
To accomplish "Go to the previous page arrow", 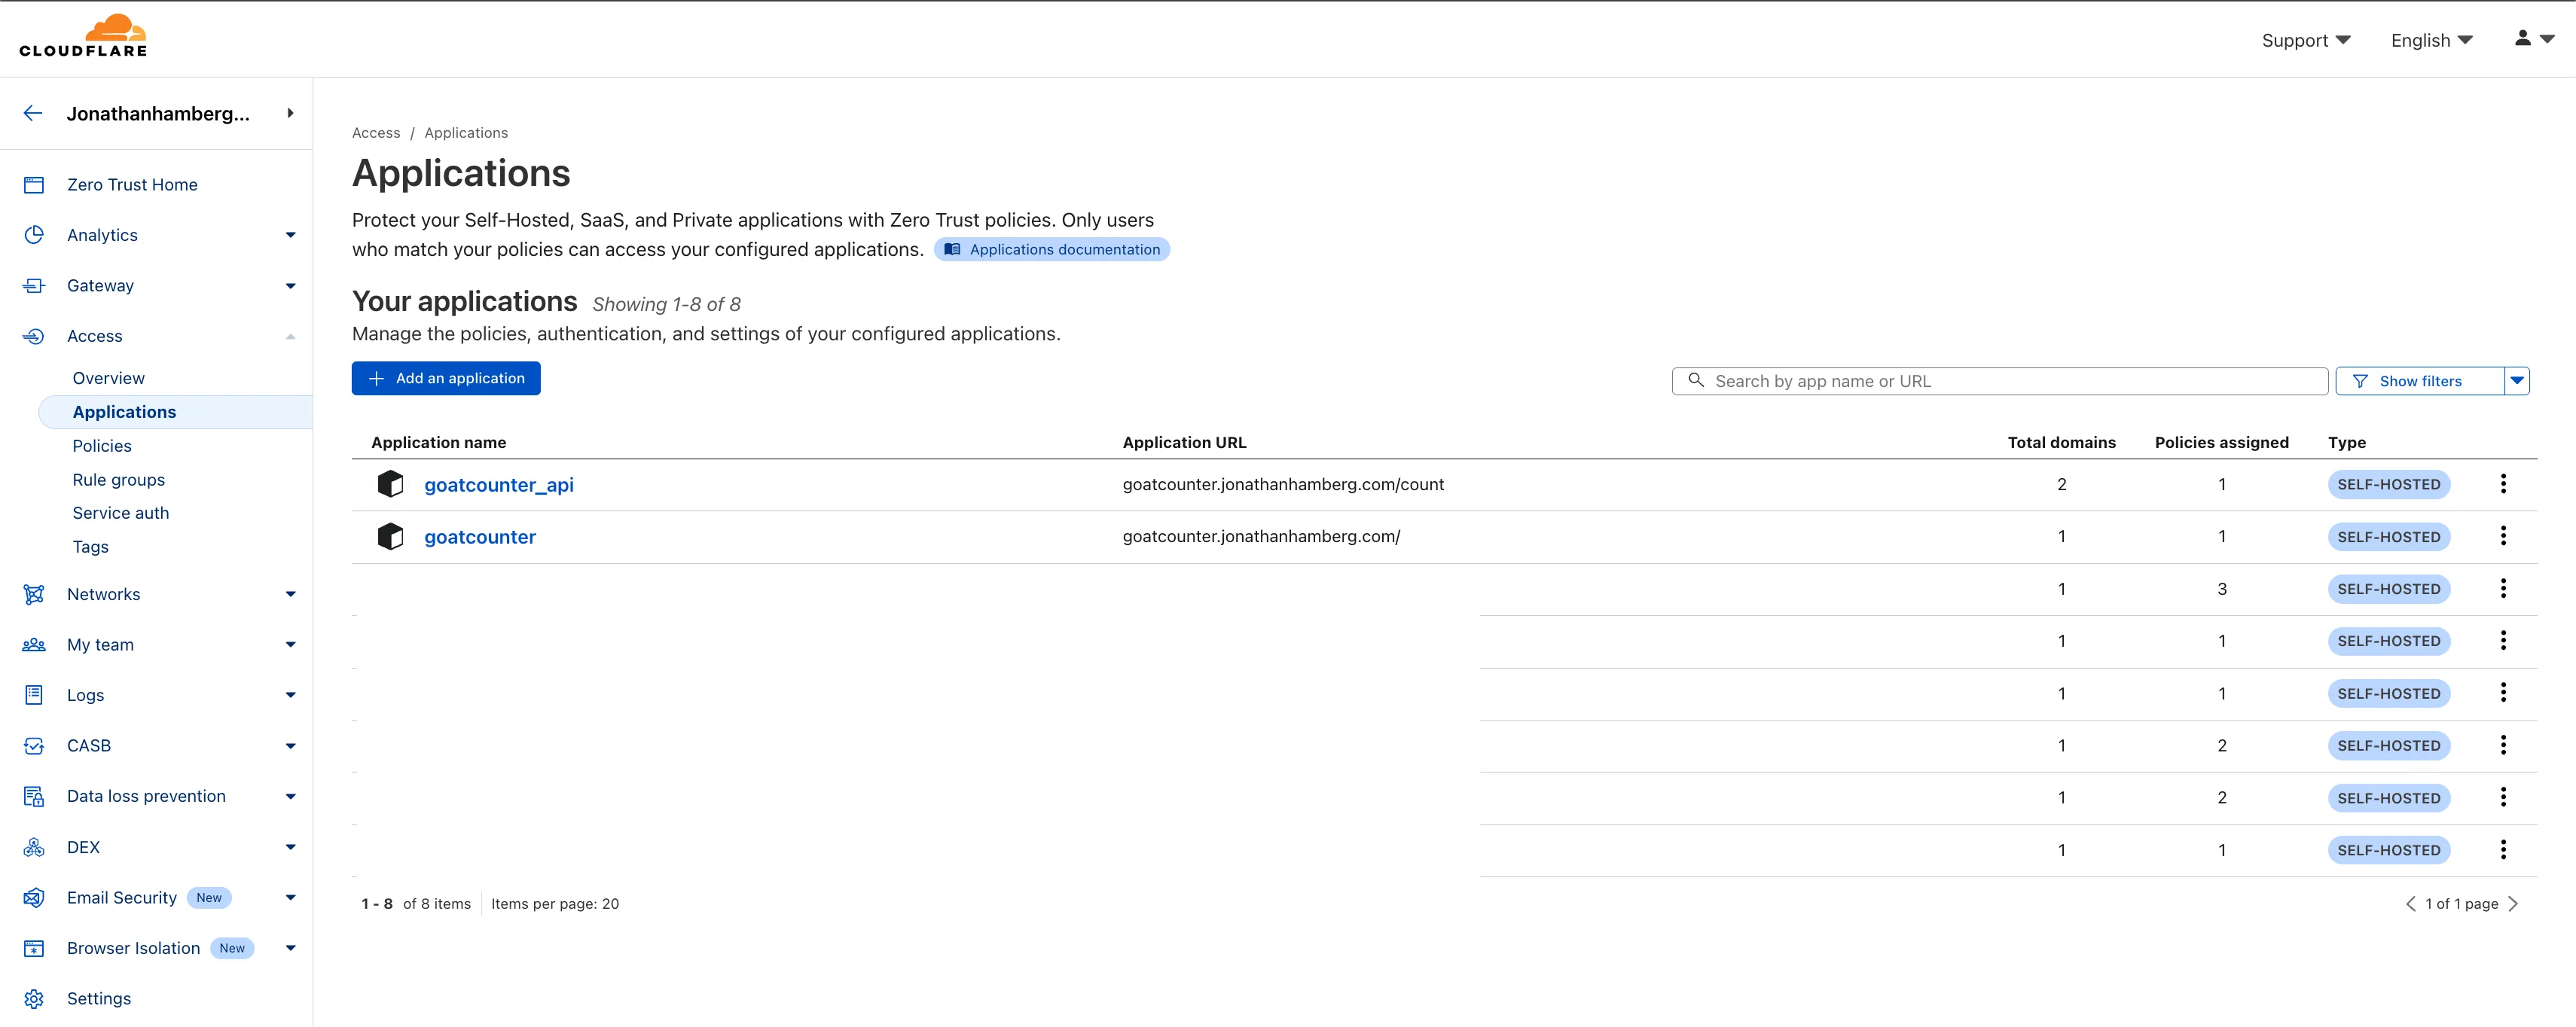I will pyautogui.click(x=2410, y=904).
